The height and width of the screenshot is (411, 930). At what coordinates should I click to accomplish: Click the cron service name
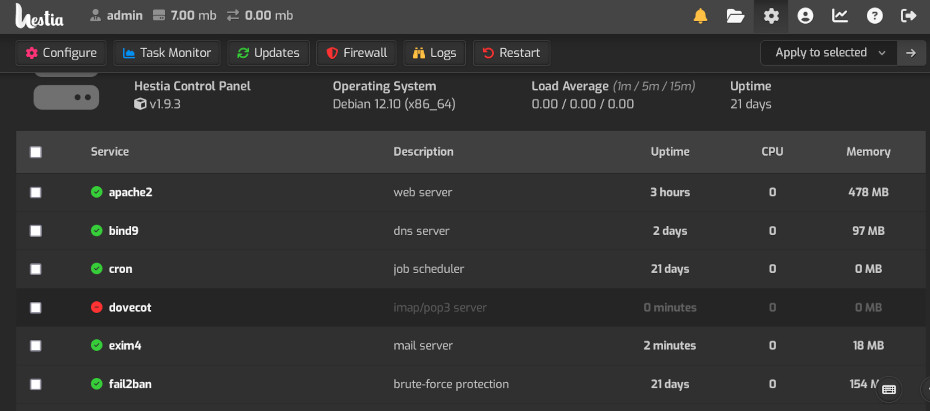tap(120, 269)
